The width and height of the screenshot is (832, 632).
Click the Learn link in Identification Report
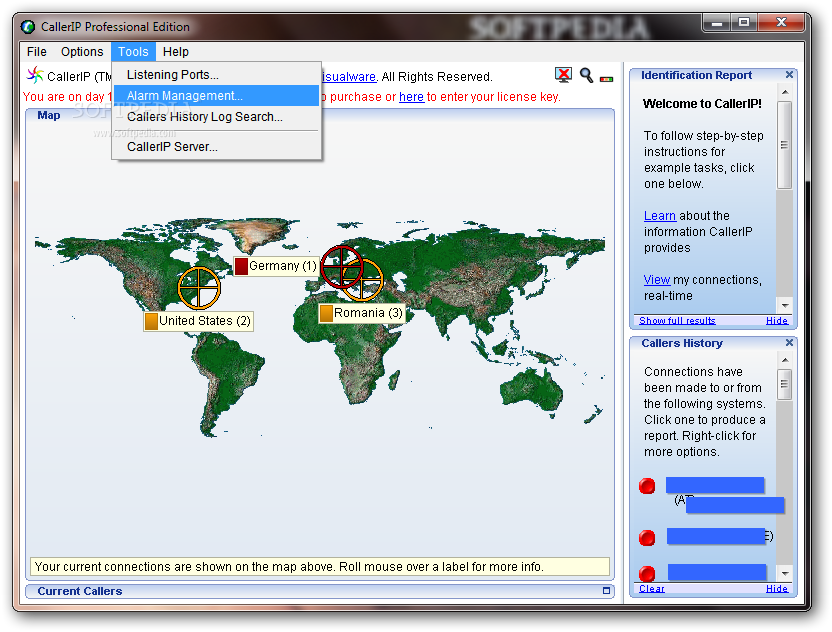[x=660, y=216]
